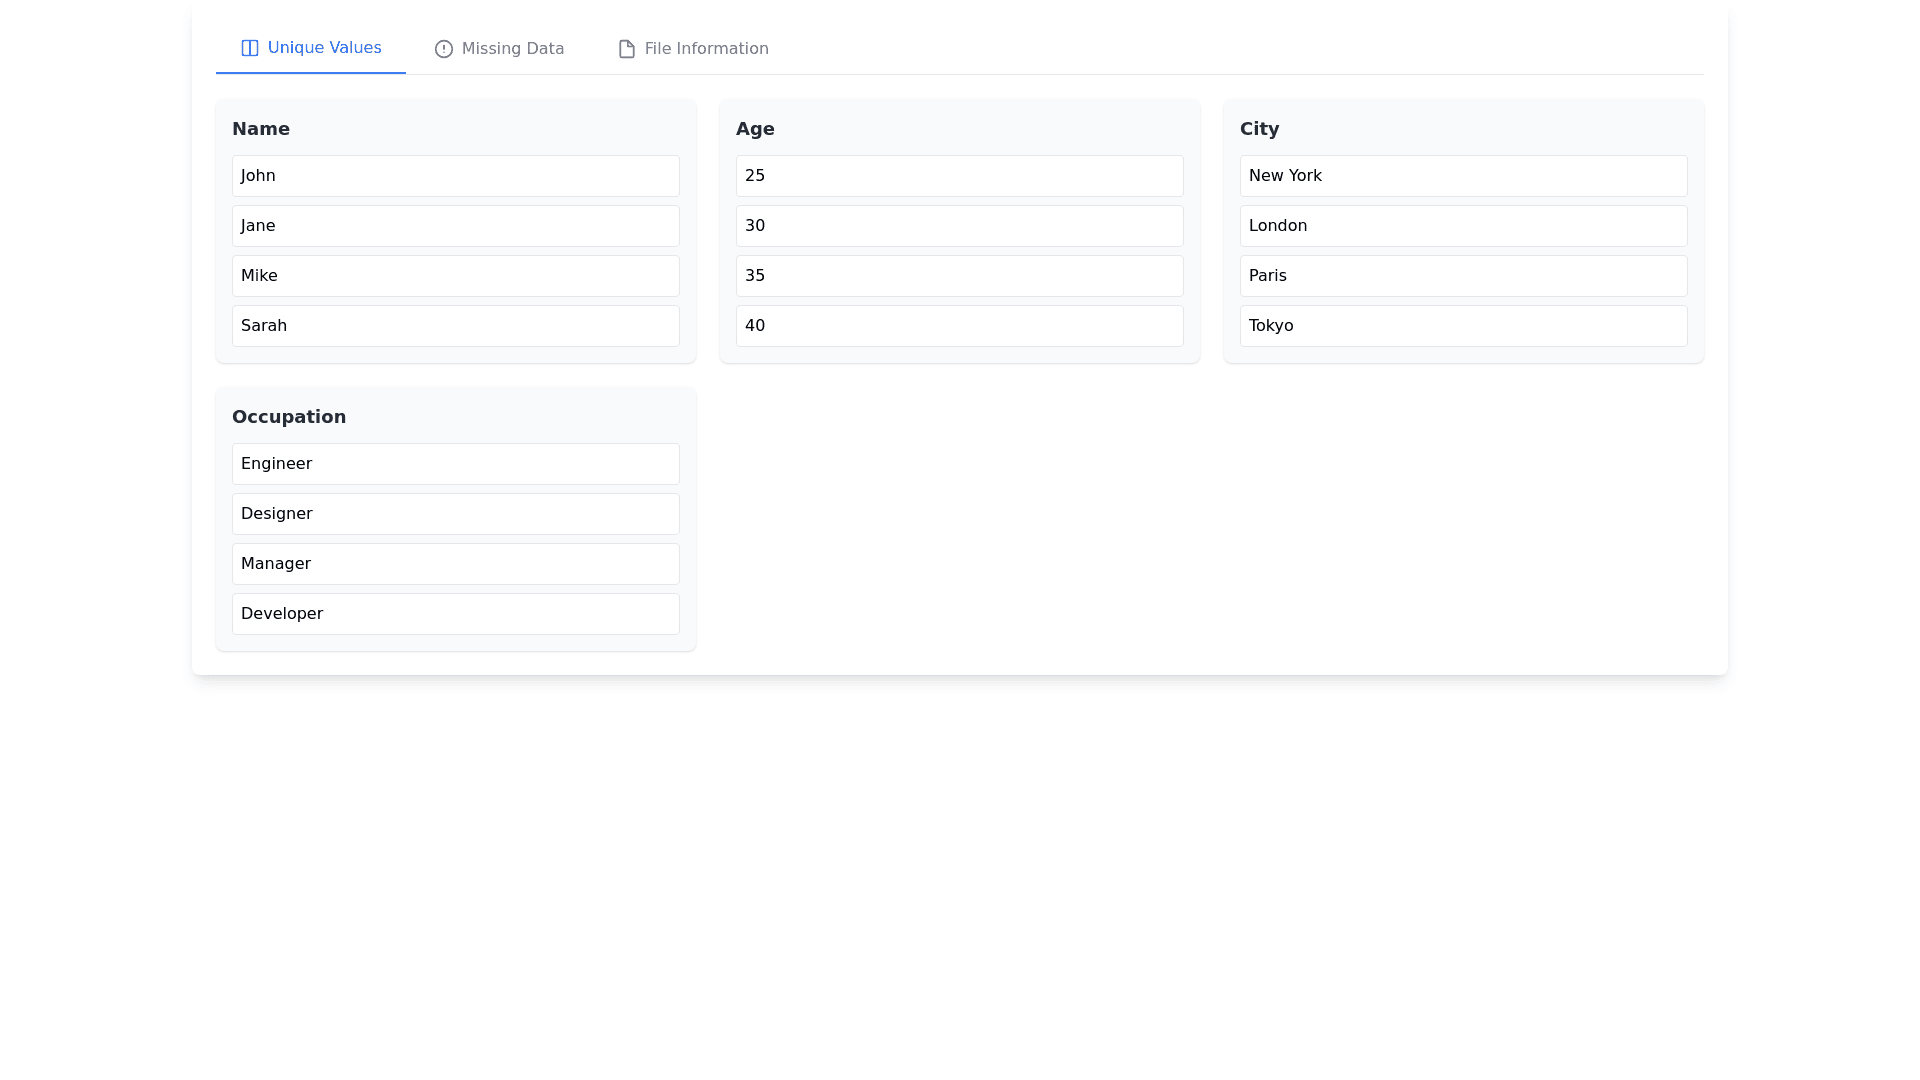Select the John name entry

click(x=455, y=176)
